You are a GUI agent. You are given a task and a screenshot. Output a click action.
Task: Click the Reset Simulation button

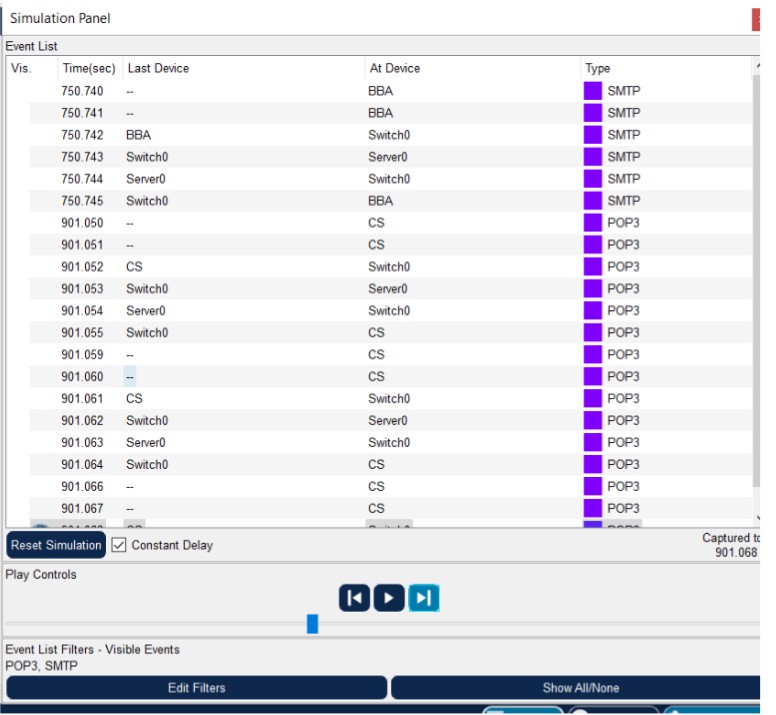56,545
